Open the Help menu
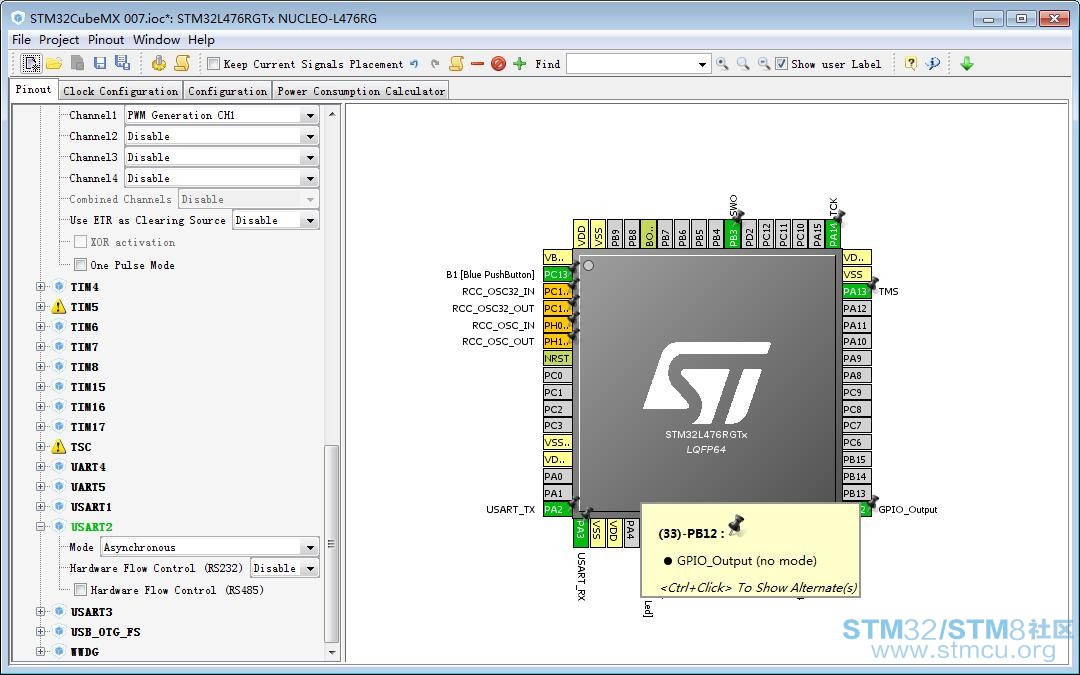Image resolution: width=1080 pixels, height=675 pixels. pos(201,39)
